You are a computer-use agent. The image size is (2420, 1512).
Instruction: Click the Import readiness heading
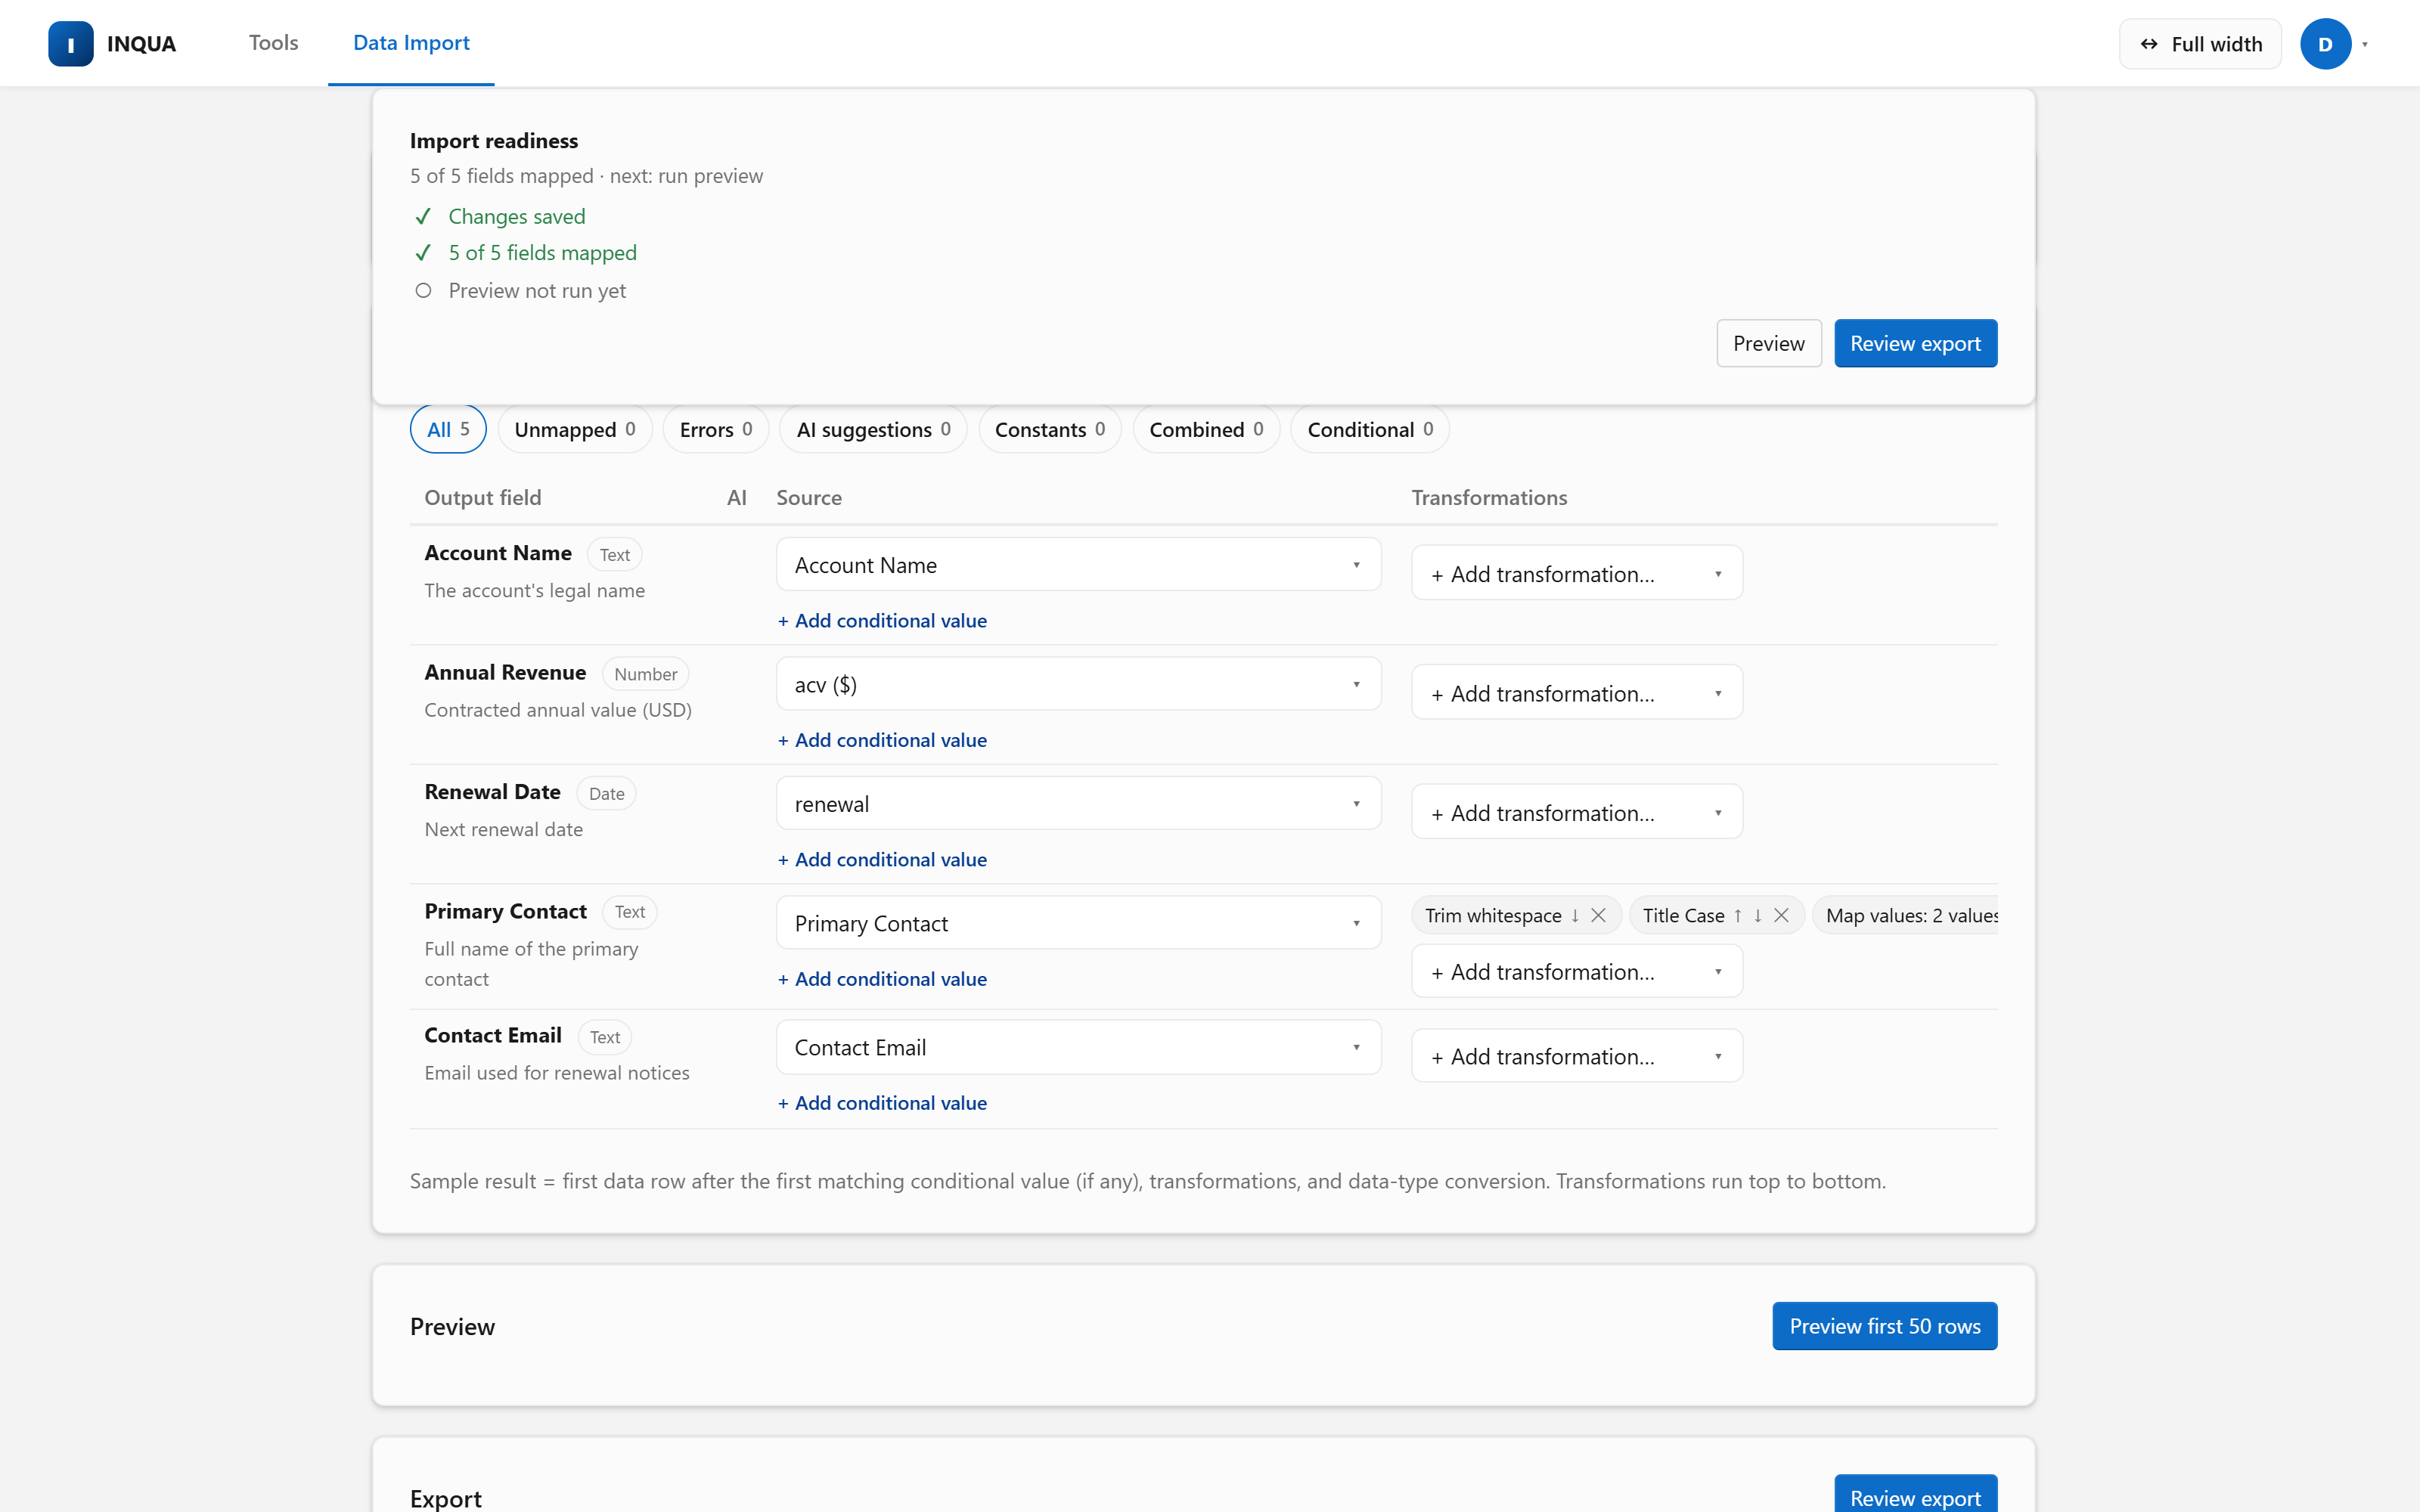coord(494,140)
